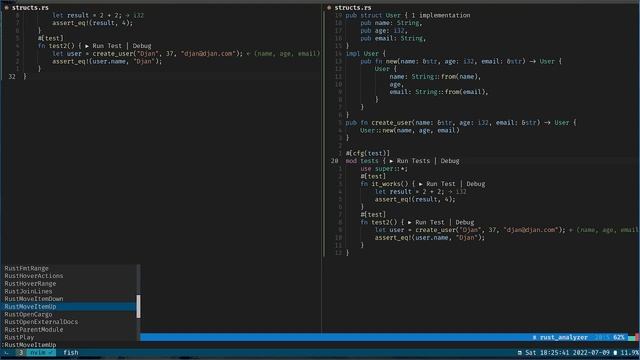The height and width of the screenshot is (360, 640).
Task: Click Debug lens next to it_works
Action: [476, 184]
